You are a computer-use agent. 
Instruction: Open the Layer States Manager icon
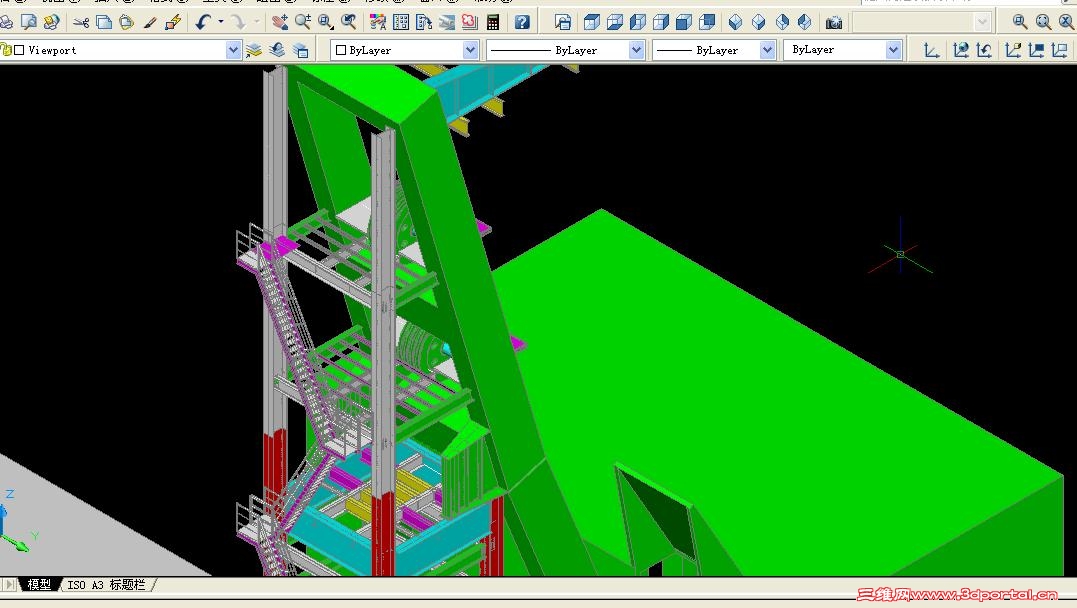click(300, 49)
